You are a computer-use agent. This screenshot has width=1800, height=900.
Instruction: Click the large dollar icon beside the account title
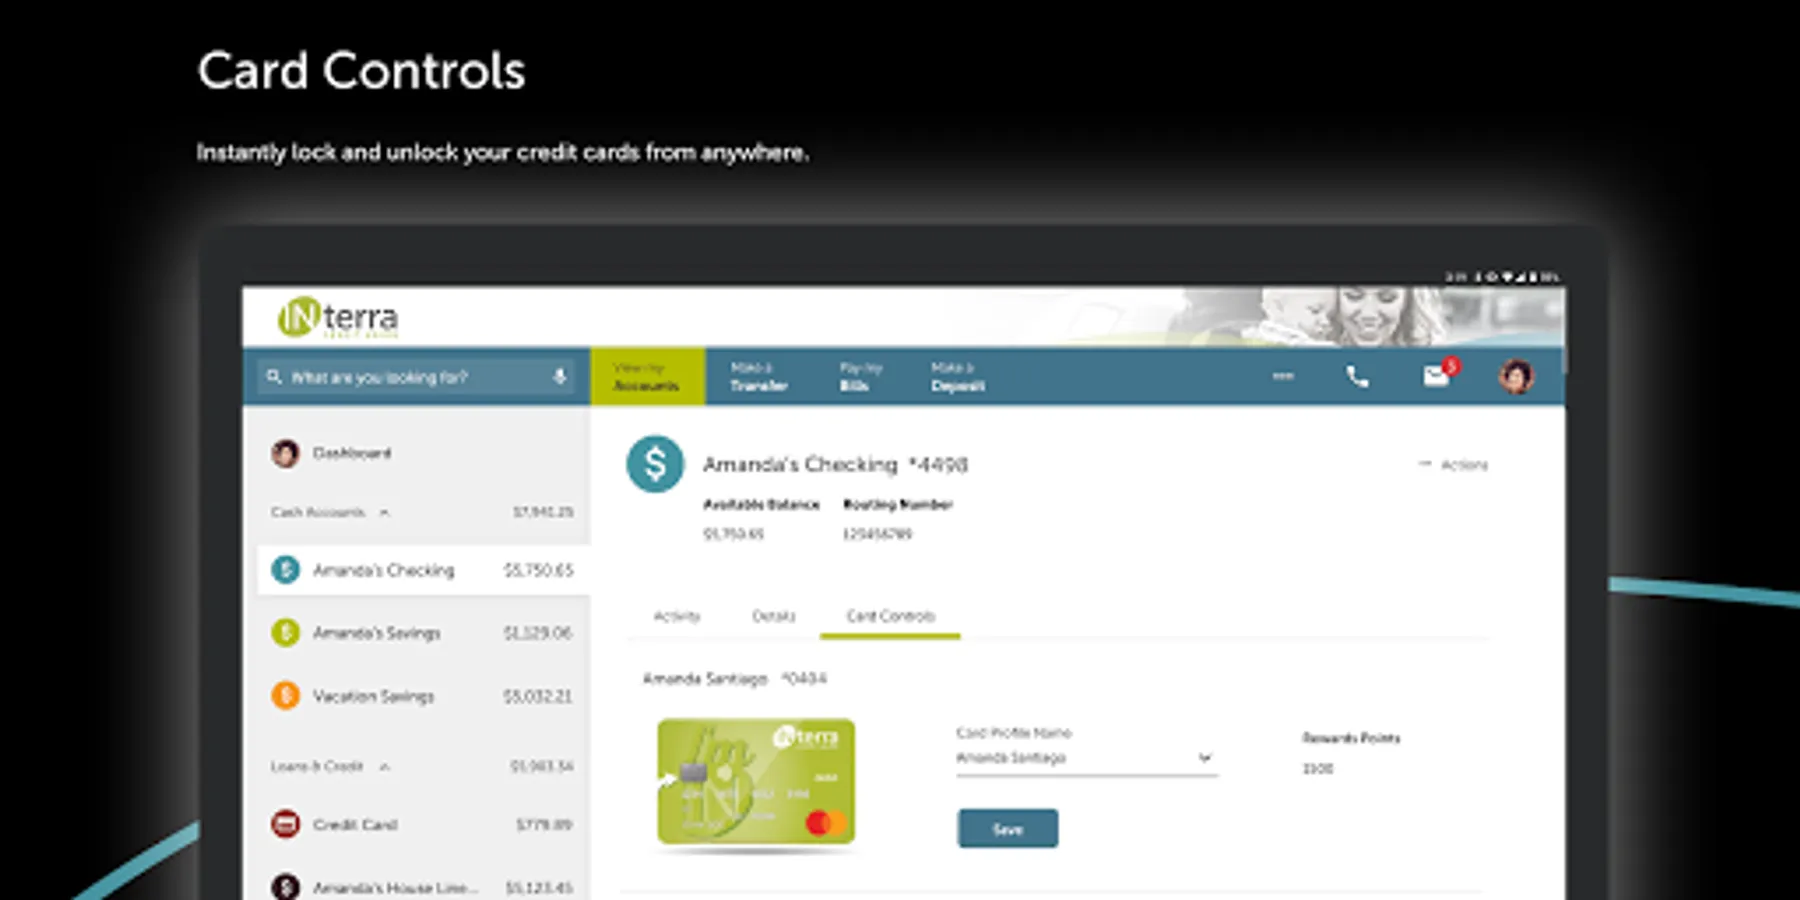(655, 464)
